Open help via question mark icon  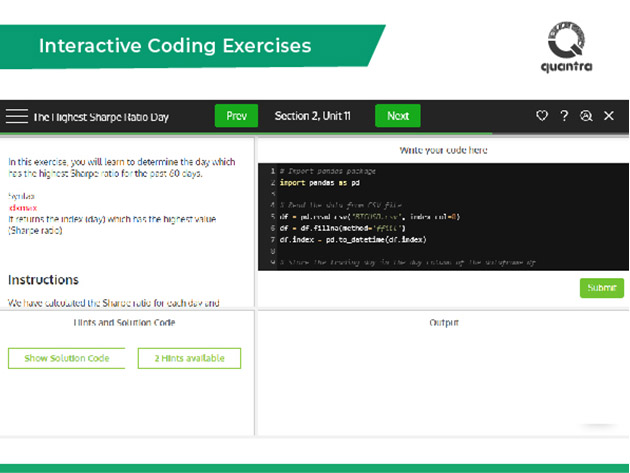[564, 116]
